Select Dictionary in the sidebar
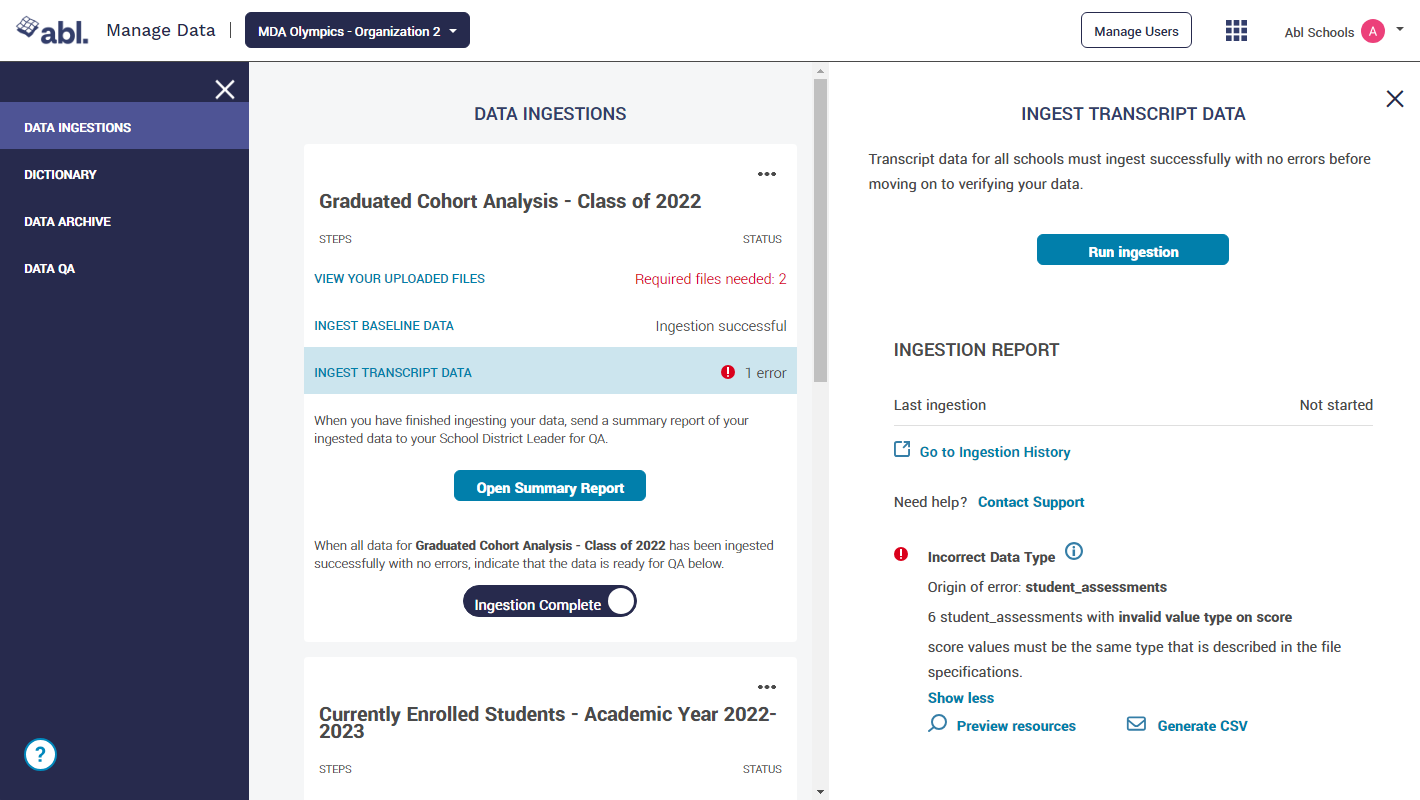The height and width of the screenshot is (800, 1420). (61, 174)
